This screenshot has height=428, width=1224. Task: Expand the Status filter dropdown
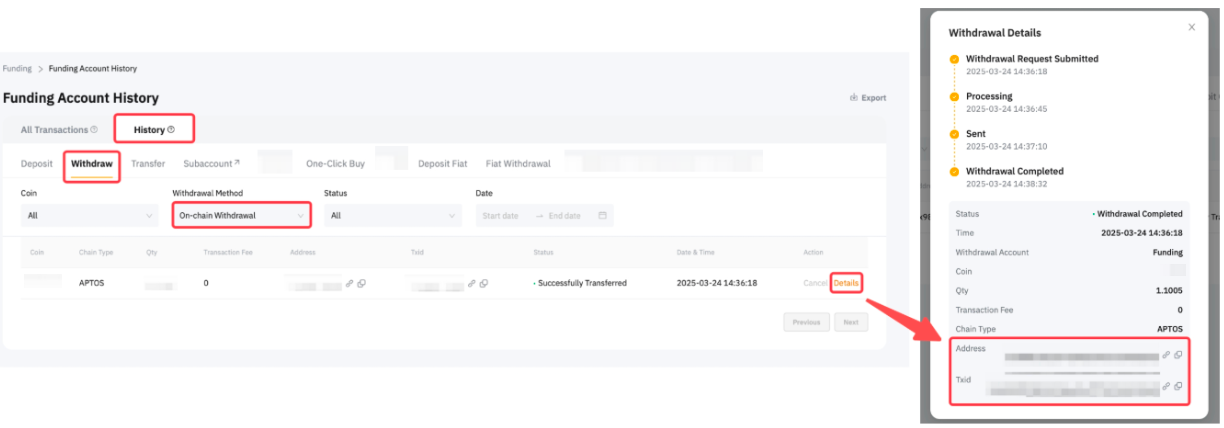392,215
